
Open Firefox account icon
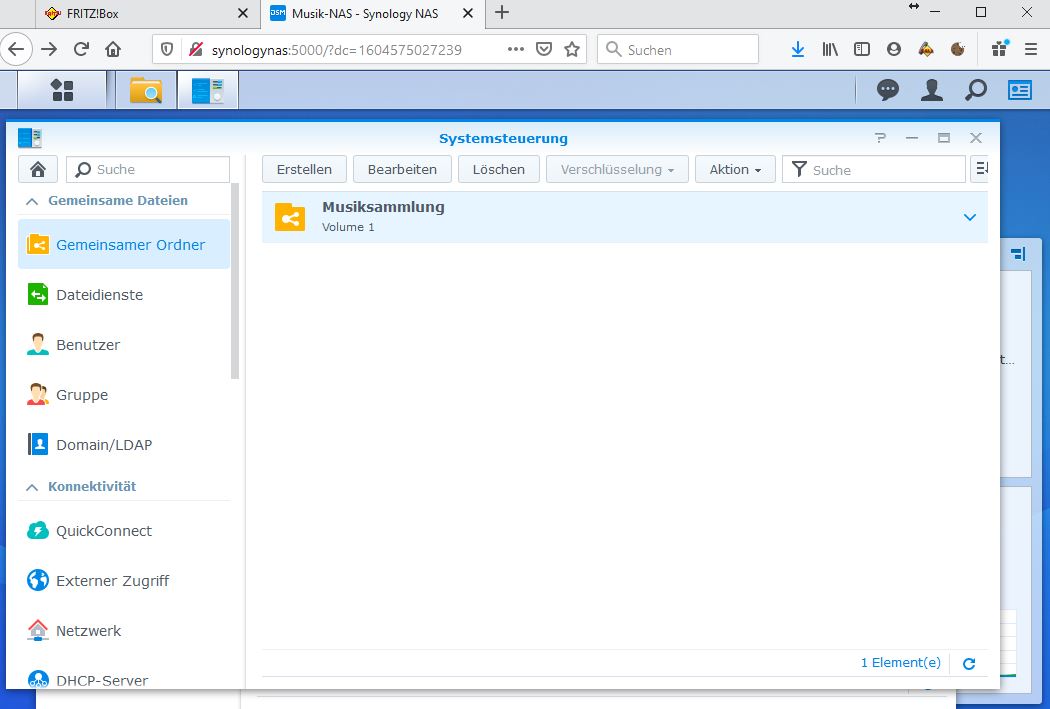coord(894,49)
